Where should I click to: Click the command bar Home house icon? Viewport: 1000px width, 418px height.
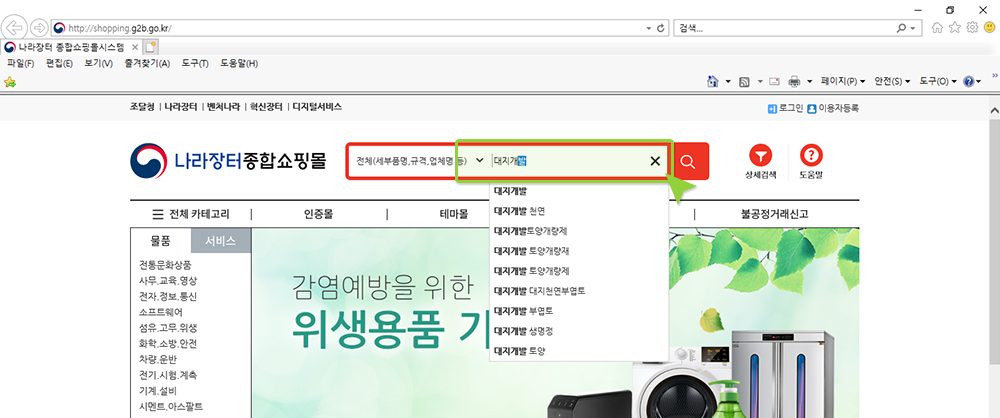click(714, 82)
